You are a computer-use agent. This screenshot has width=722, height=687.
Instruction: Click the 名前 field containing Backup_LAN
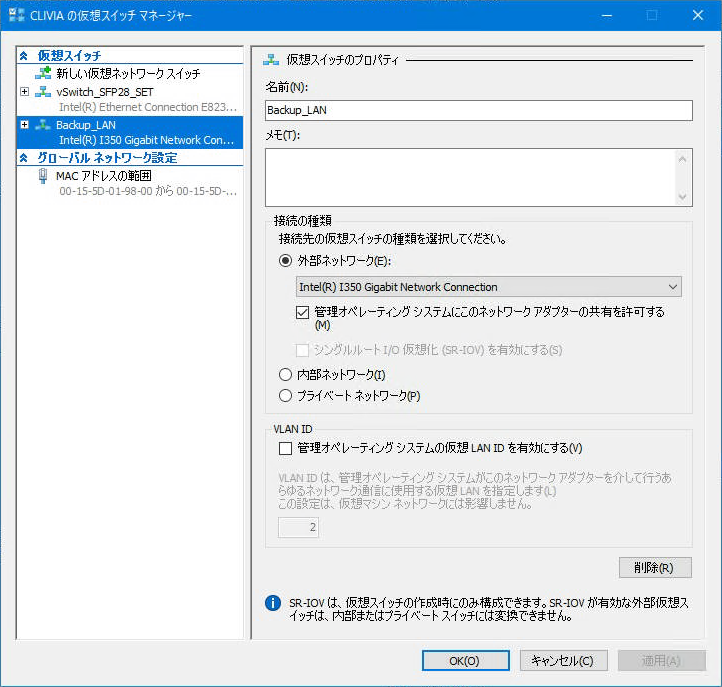click(478, 111)
